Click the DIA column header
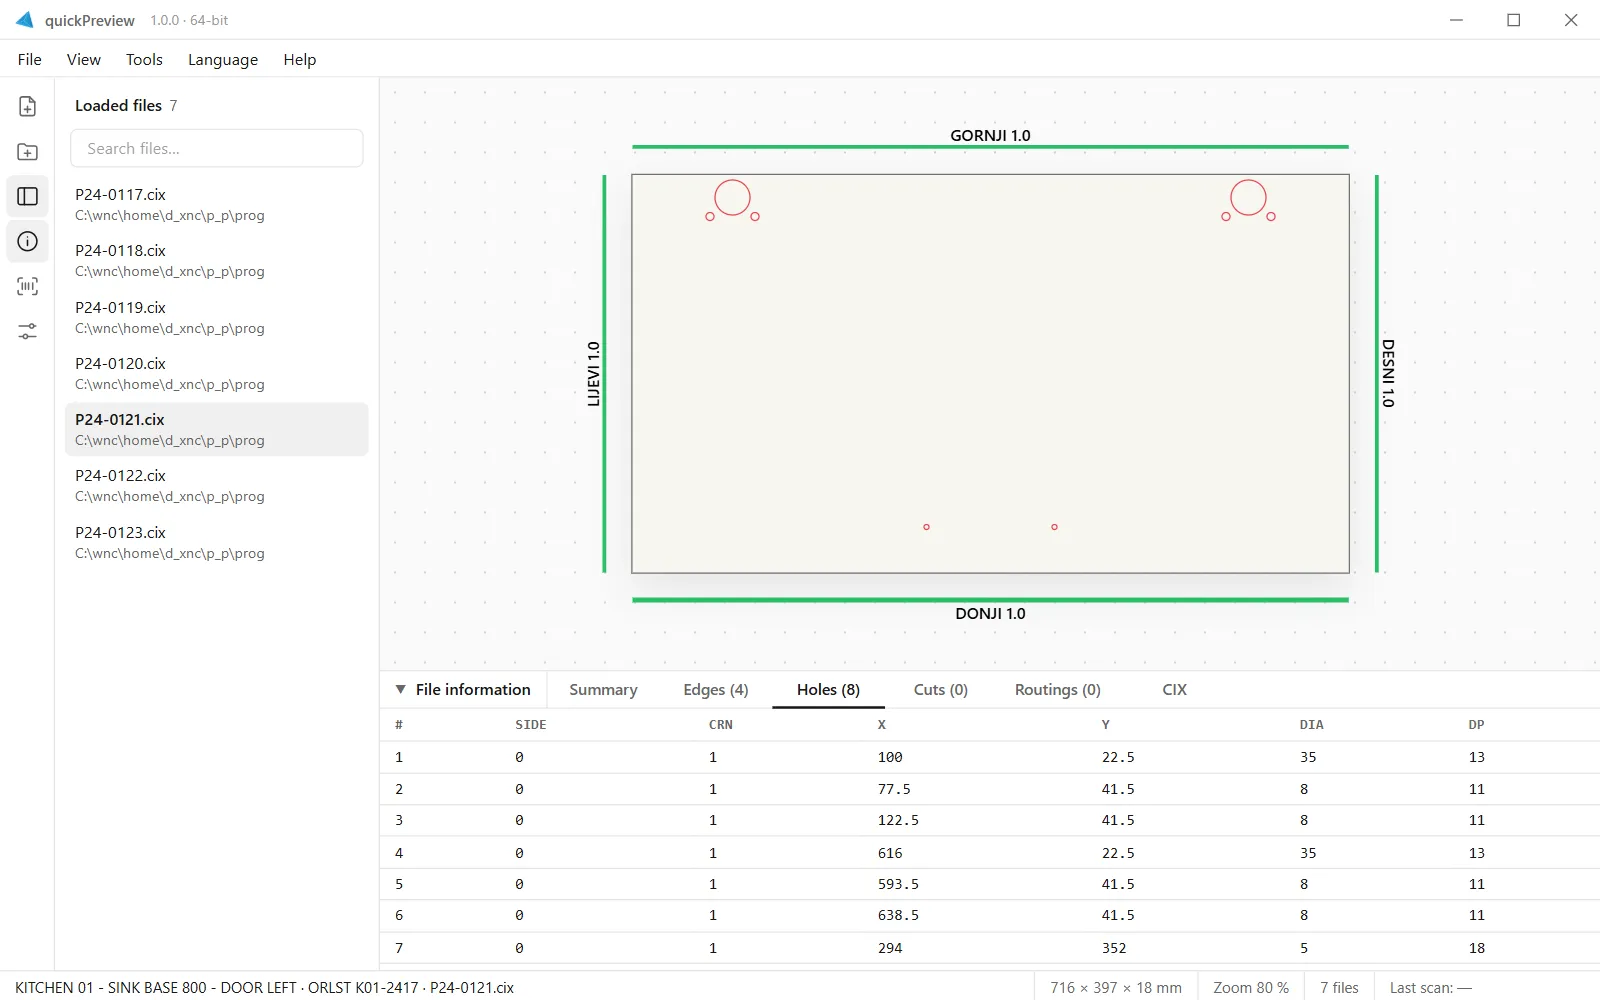This screenshot has width=1600, height=1000. click(x=1311, y=725)
